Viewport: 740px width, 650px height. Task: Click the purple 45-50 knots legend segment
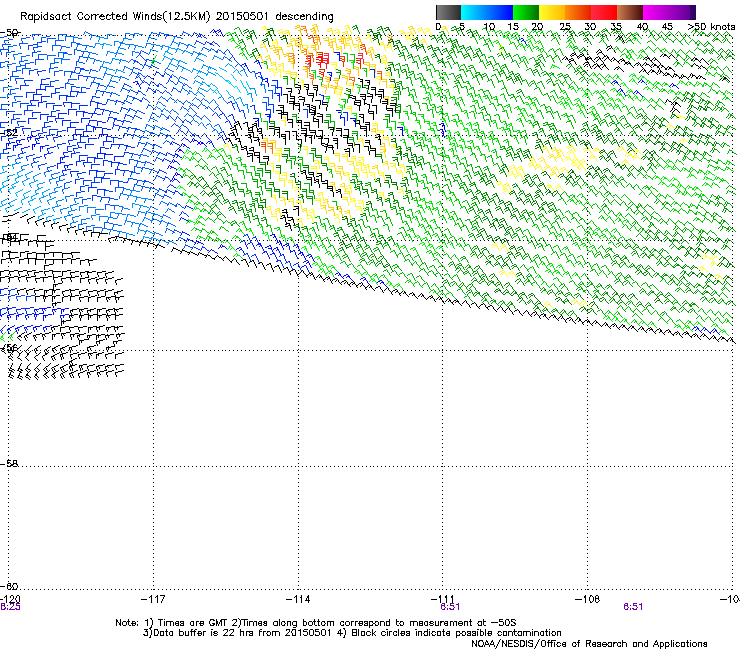coord(682,12)
